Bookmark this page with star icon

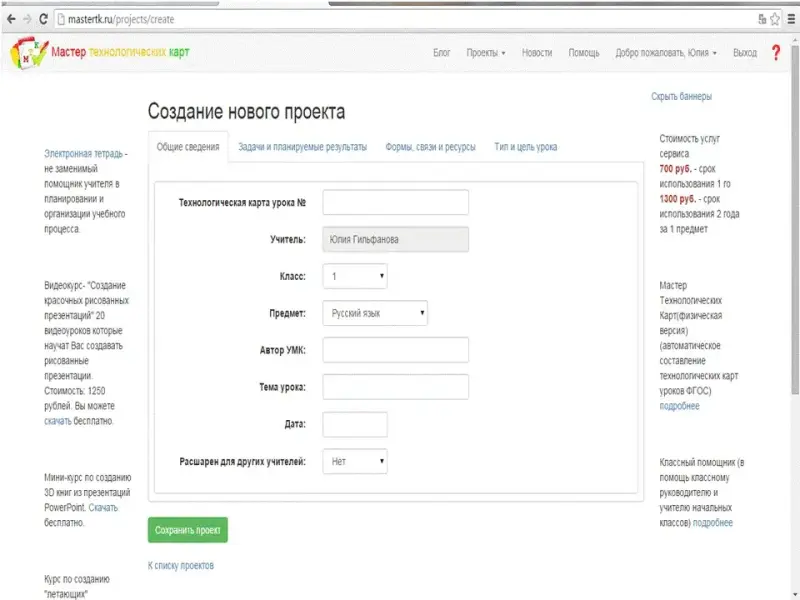click(775, 19)
